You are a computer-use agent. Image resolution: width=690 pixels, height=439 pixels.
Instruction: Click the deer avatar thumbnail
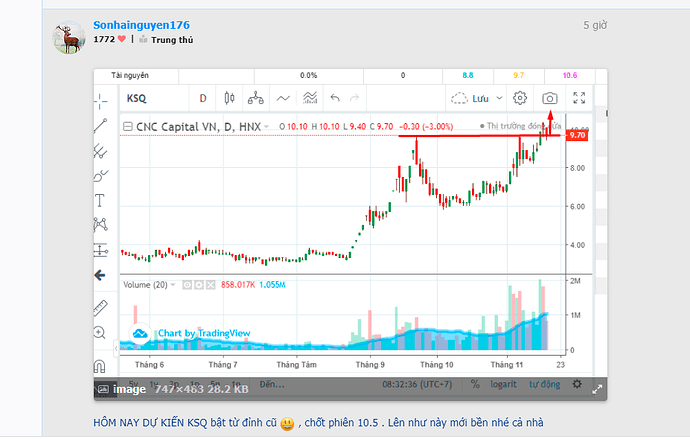(x=68, y=37)
